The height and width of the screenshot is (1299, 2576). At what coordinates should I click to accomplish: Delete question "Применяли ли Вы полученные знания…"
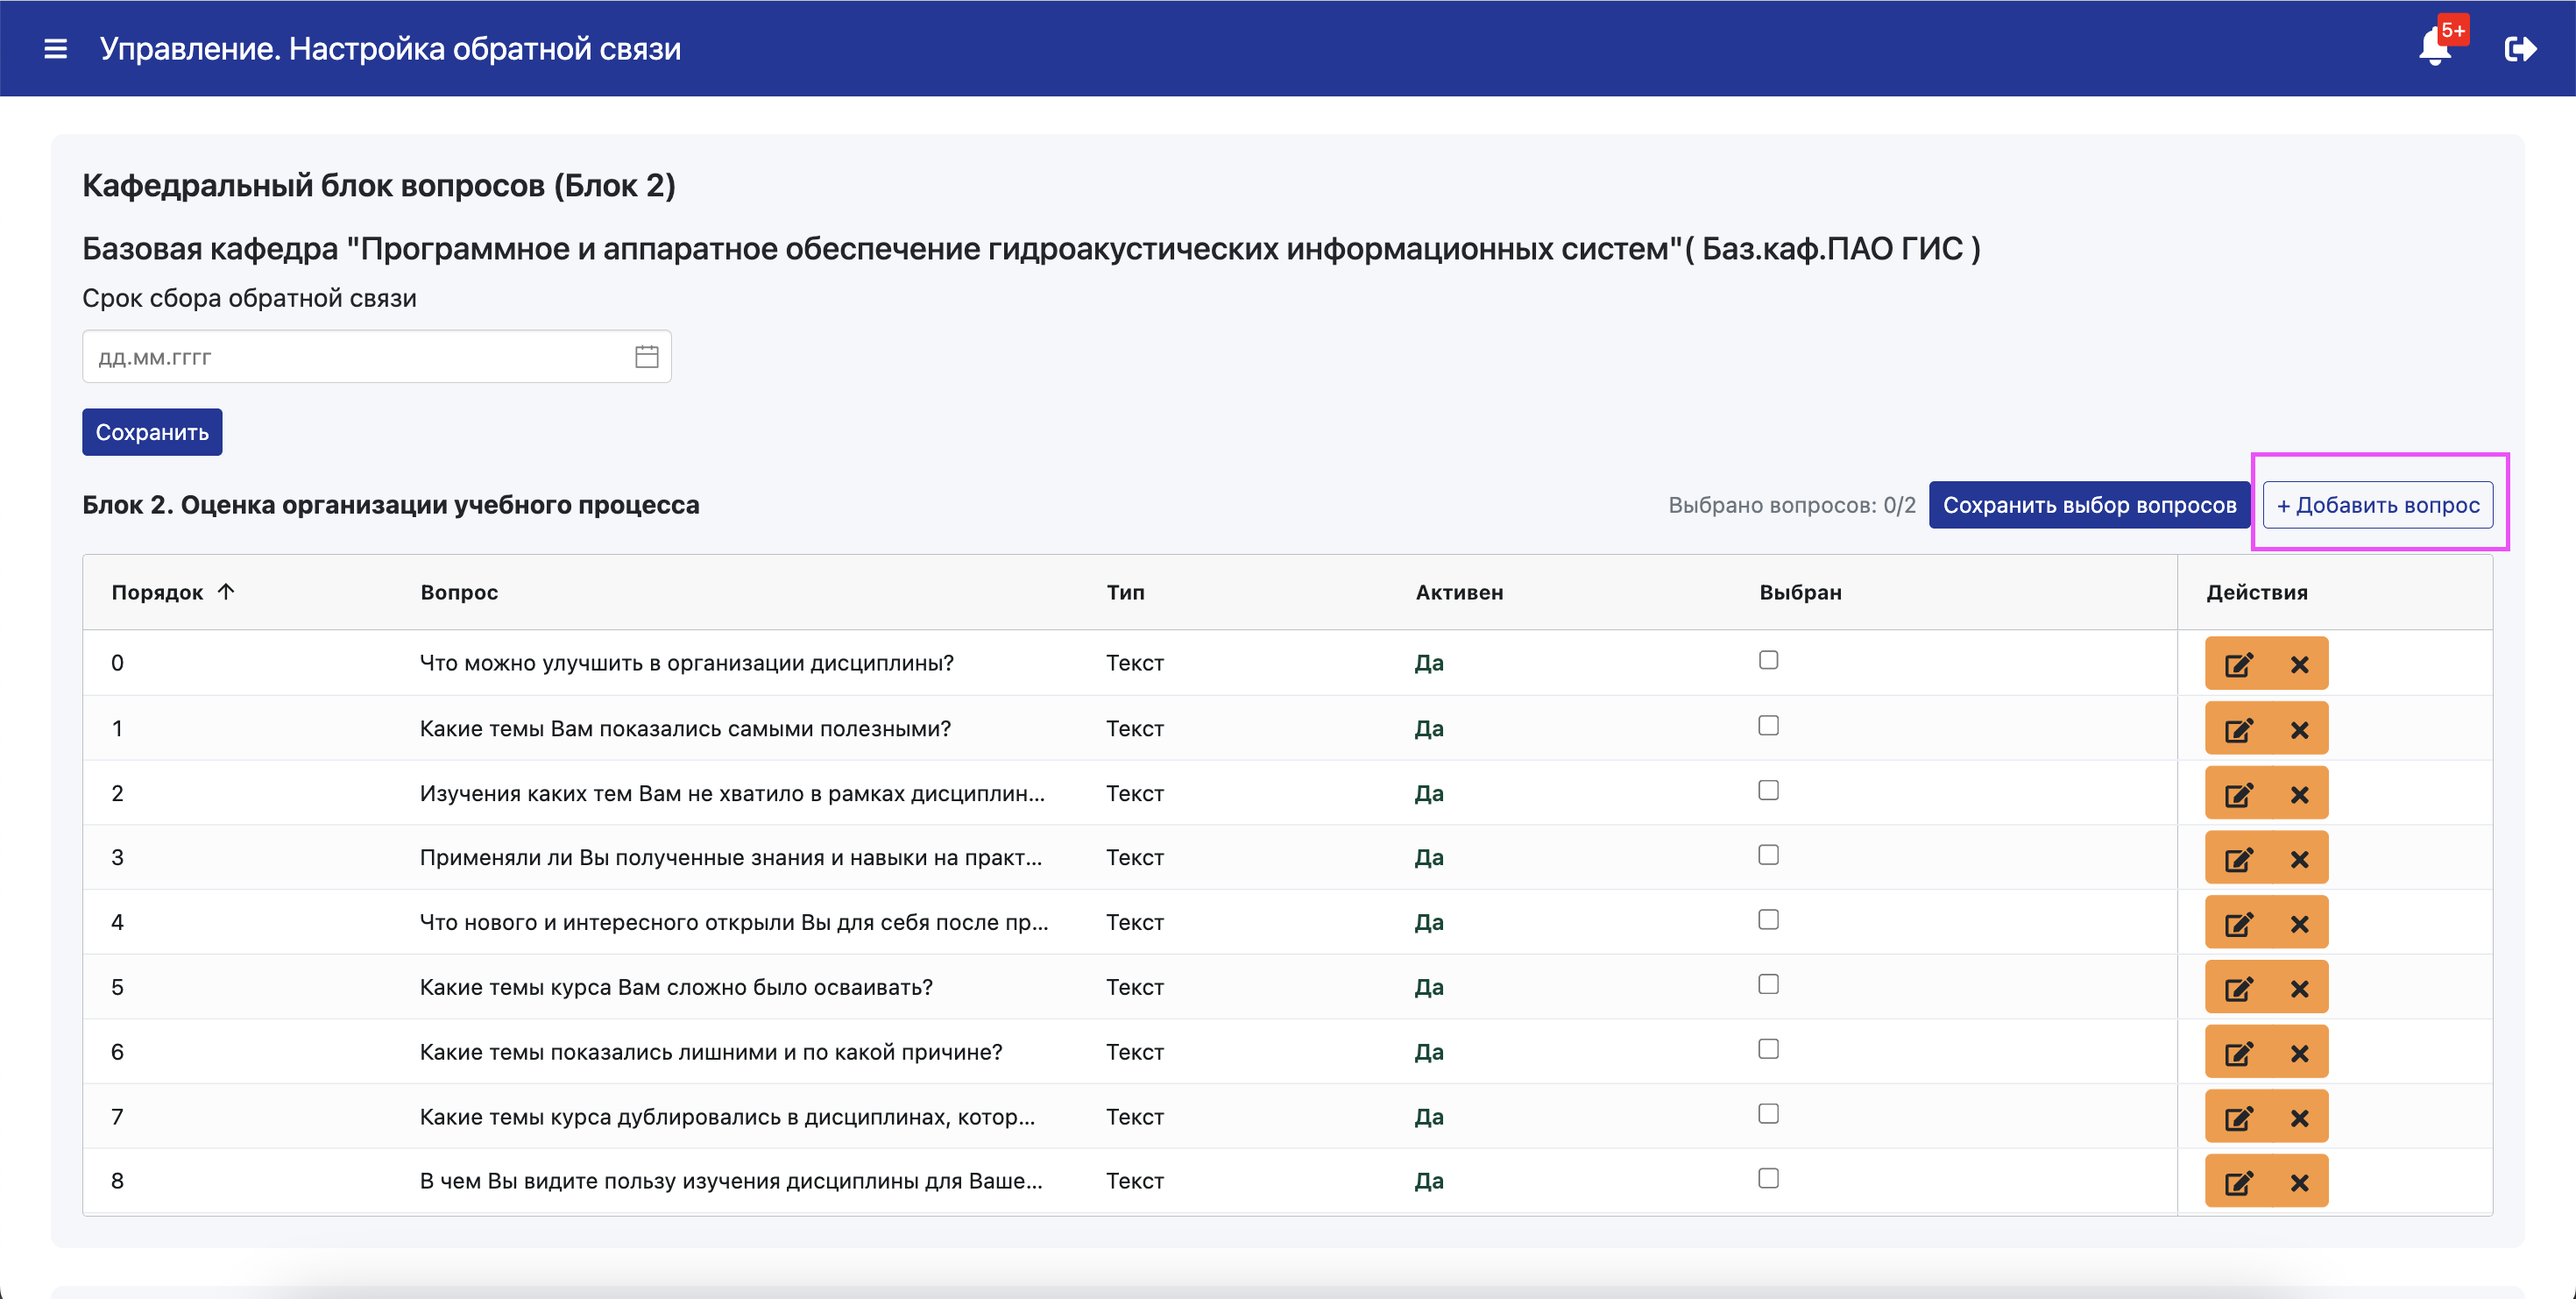2299,858
